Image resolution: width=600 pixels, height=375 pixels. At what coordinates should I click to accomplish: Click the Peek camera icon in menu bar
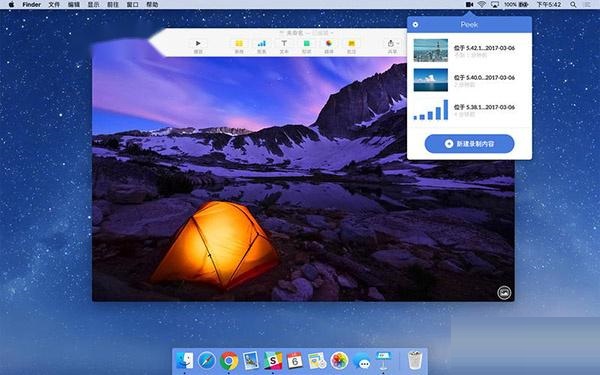469,5
